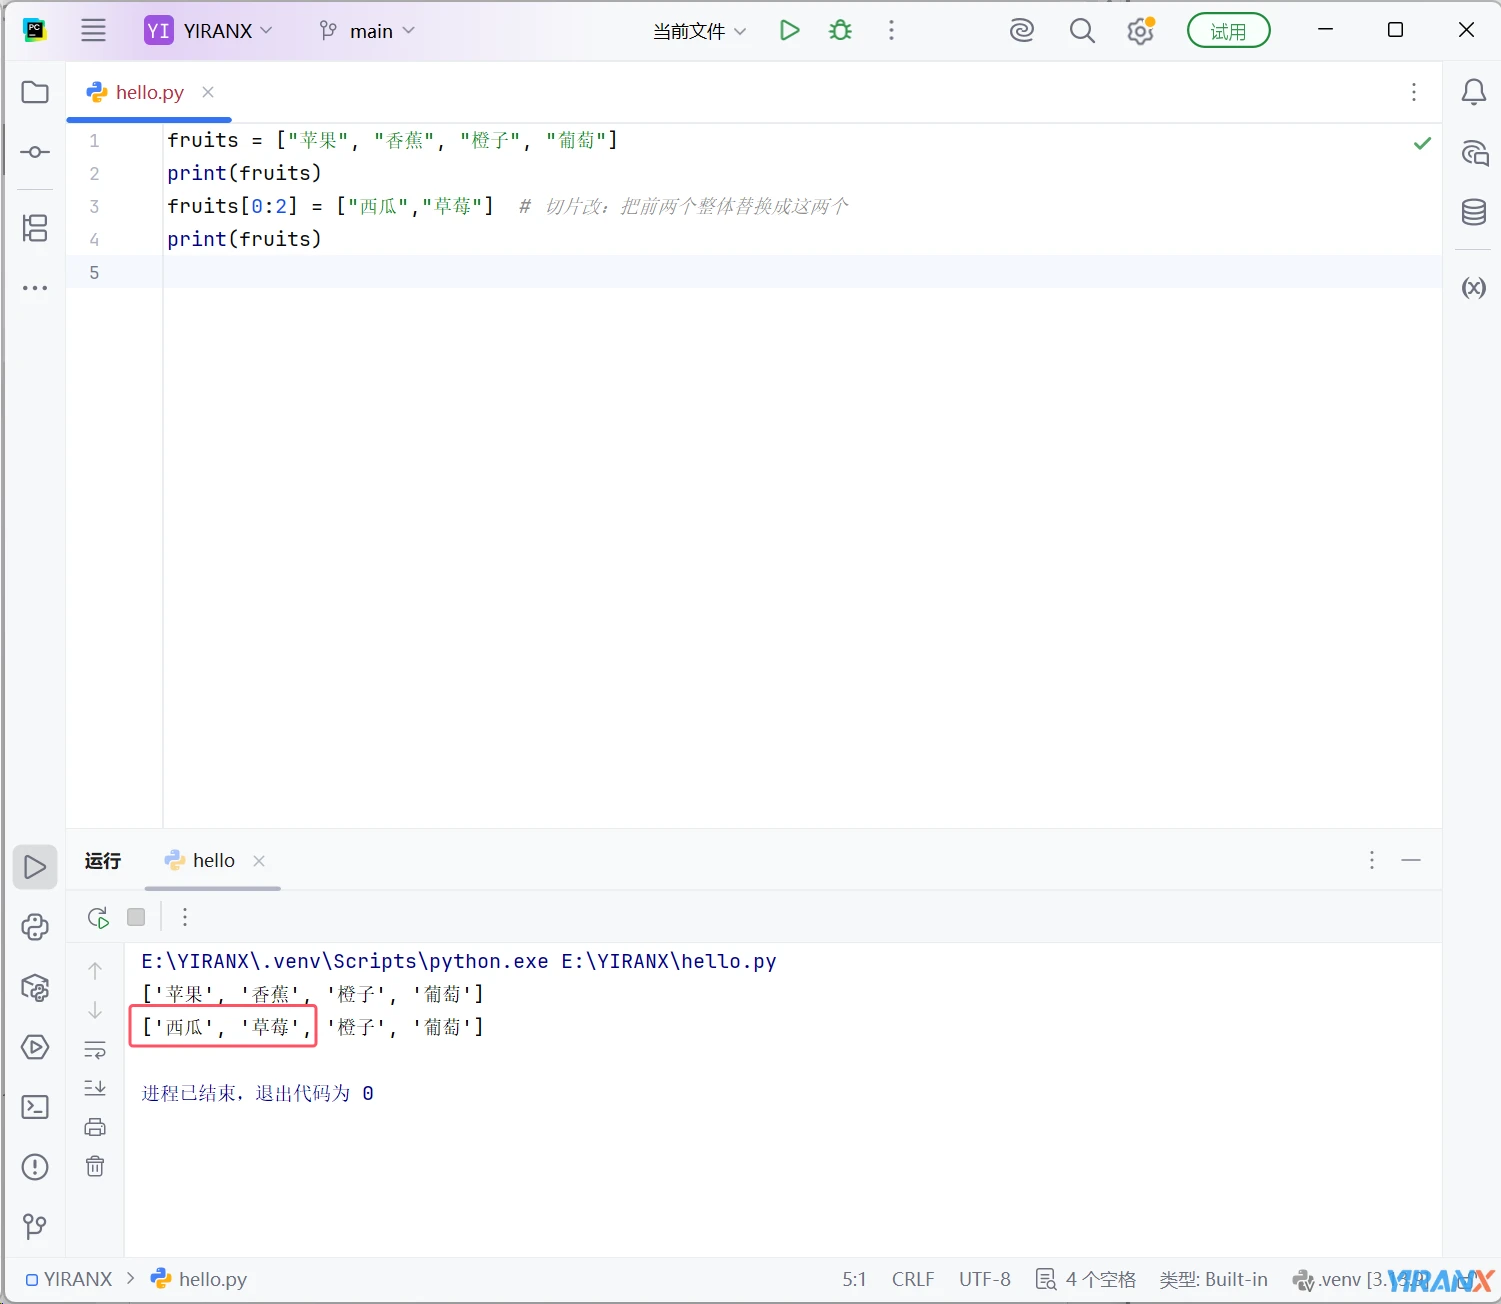Open the YIRANX project dropdown

pyautogui.click(x=209, y=31)
